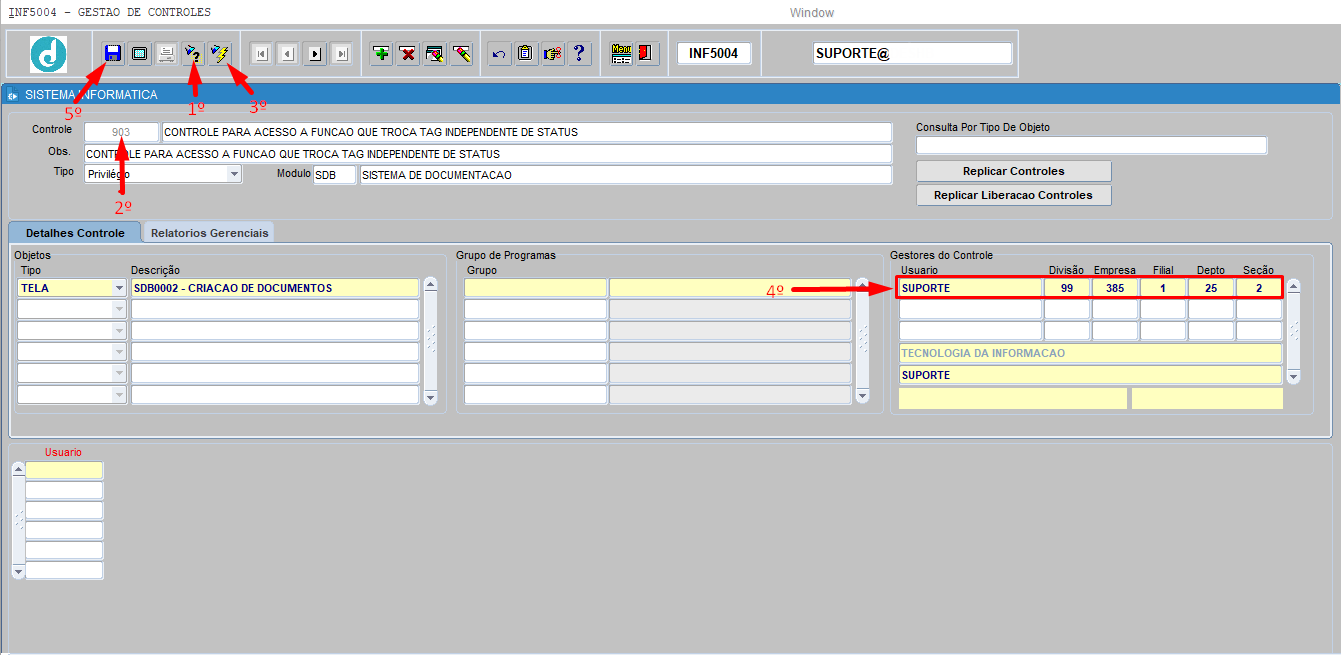This screenshot has width=1341, height=655.
Task: Click the greyed-out printer toolbar icon
Action: pos(167,53)
